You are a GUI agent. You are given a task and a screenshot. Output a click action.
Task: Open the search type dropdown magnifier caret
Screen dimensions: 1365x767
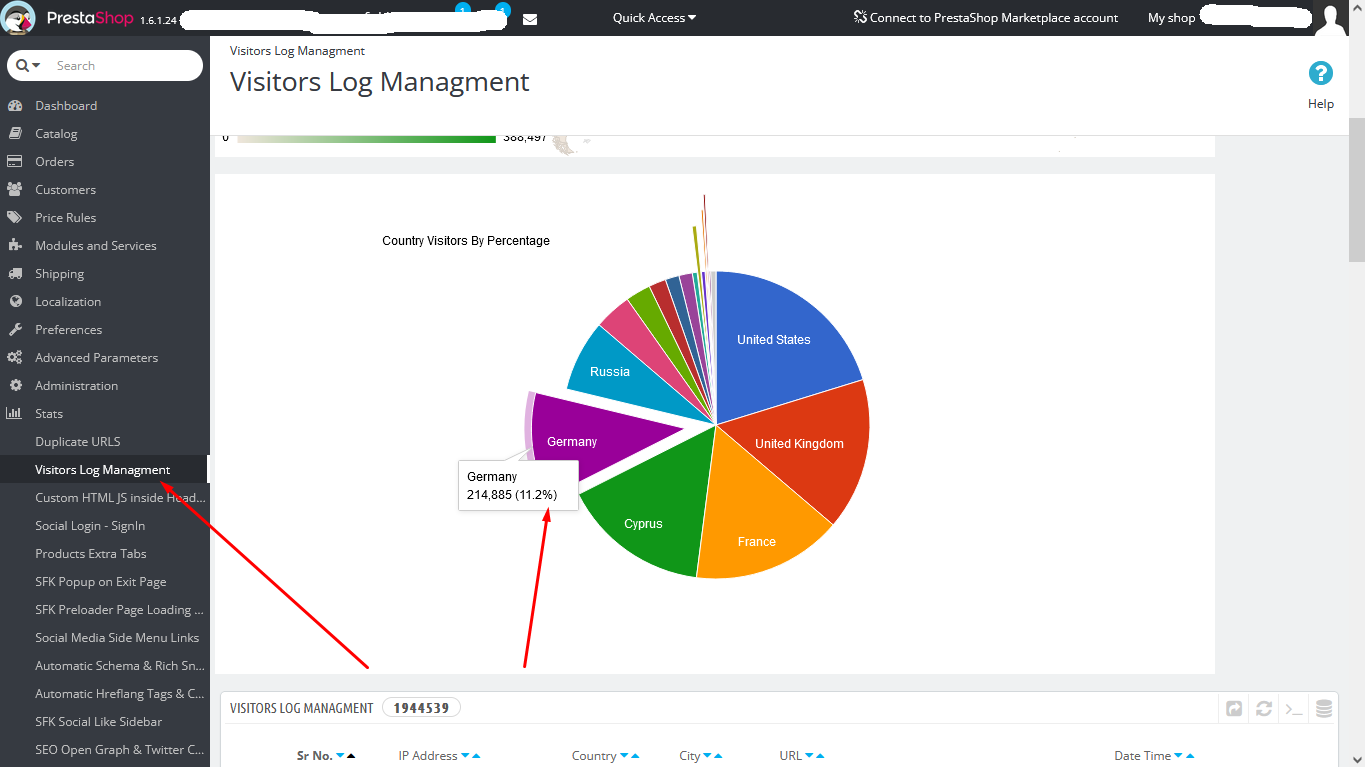point(28,66)
